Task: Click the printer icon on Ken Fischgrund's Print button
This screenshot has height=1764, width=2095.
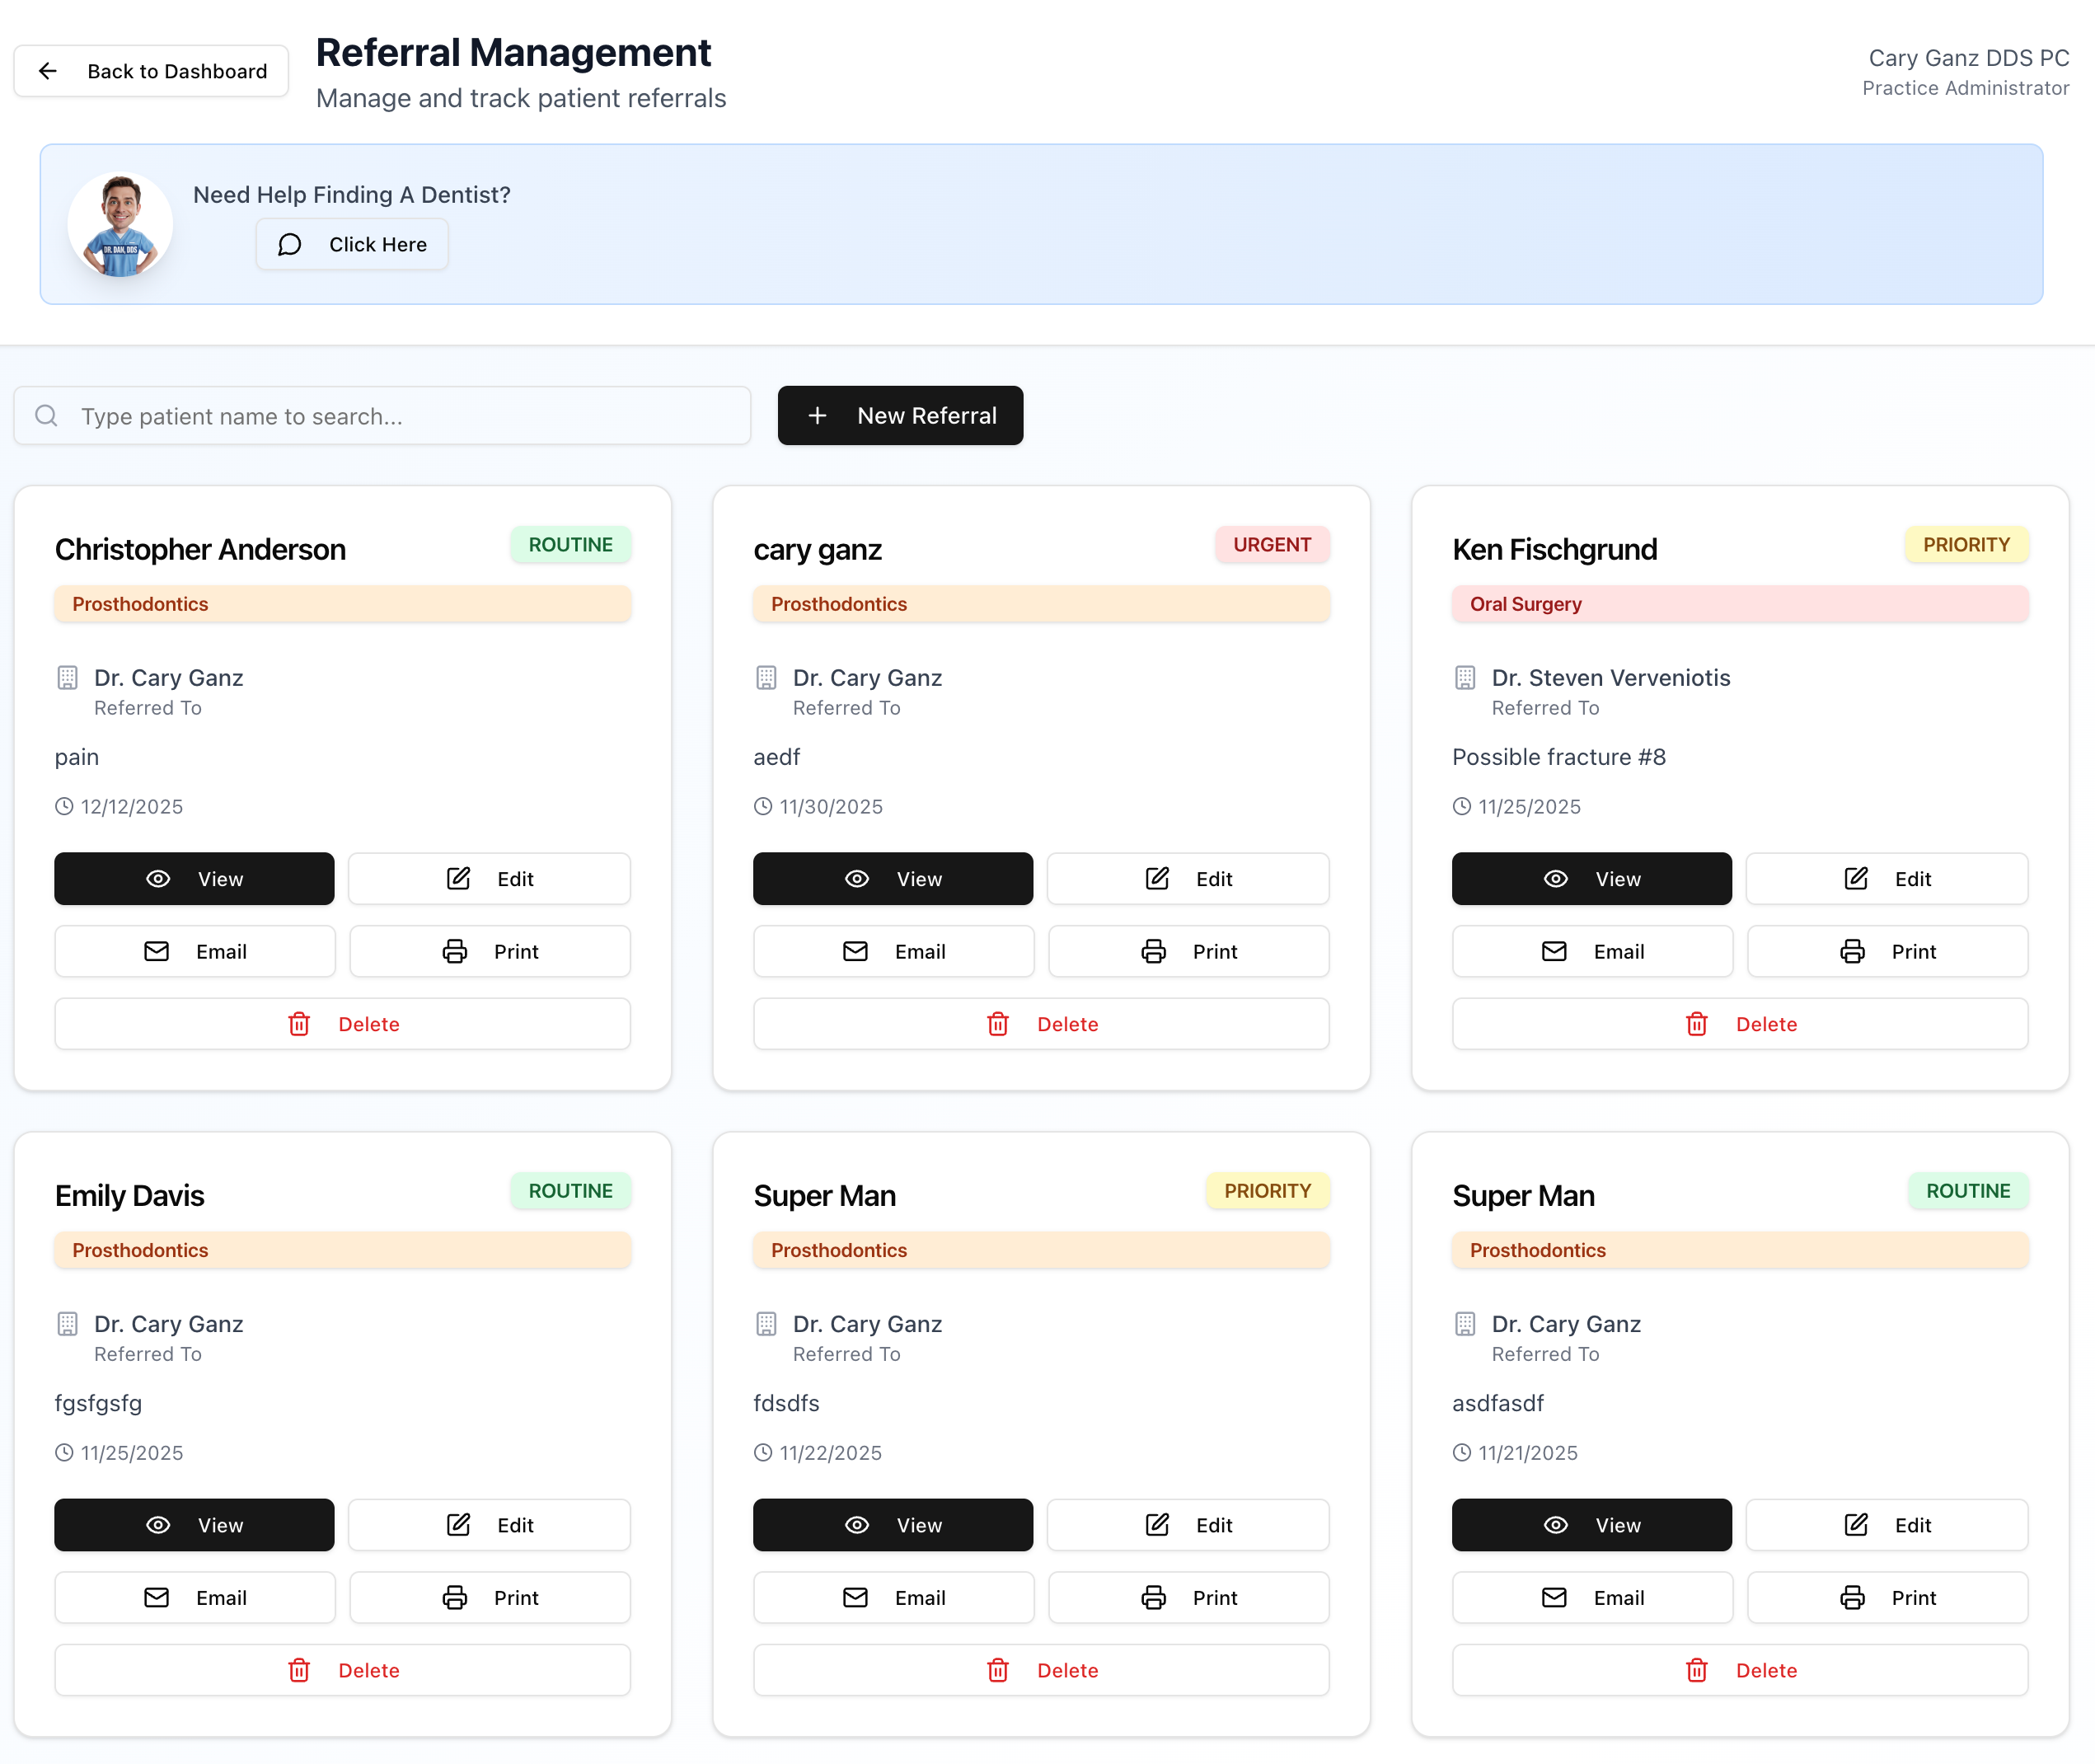Action: click(x=1853, y=952)
